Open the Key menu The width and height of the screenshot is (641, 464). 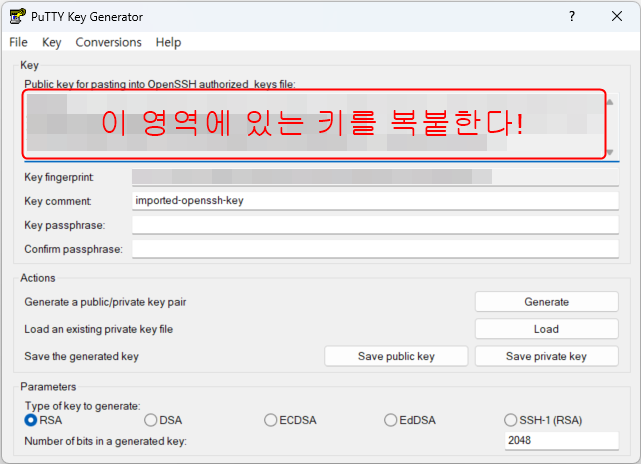pyautogui.click(x=52, y=42)
